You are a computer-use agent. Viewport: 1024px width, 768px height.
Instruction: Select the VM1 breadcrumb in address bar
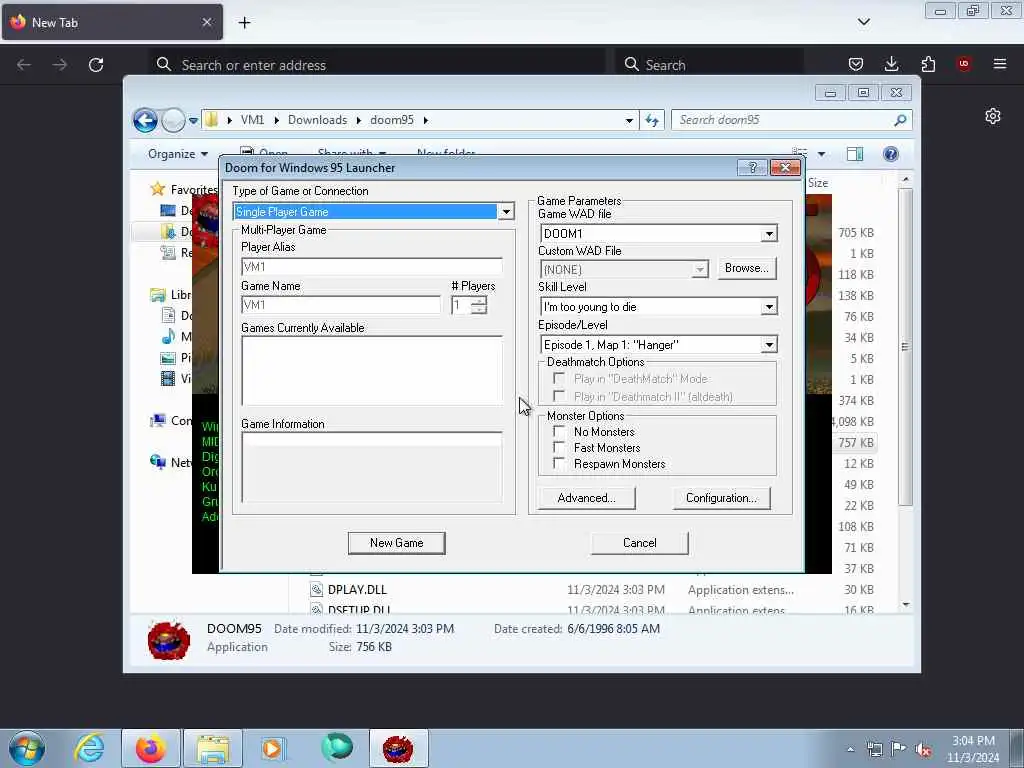point(252,120)
